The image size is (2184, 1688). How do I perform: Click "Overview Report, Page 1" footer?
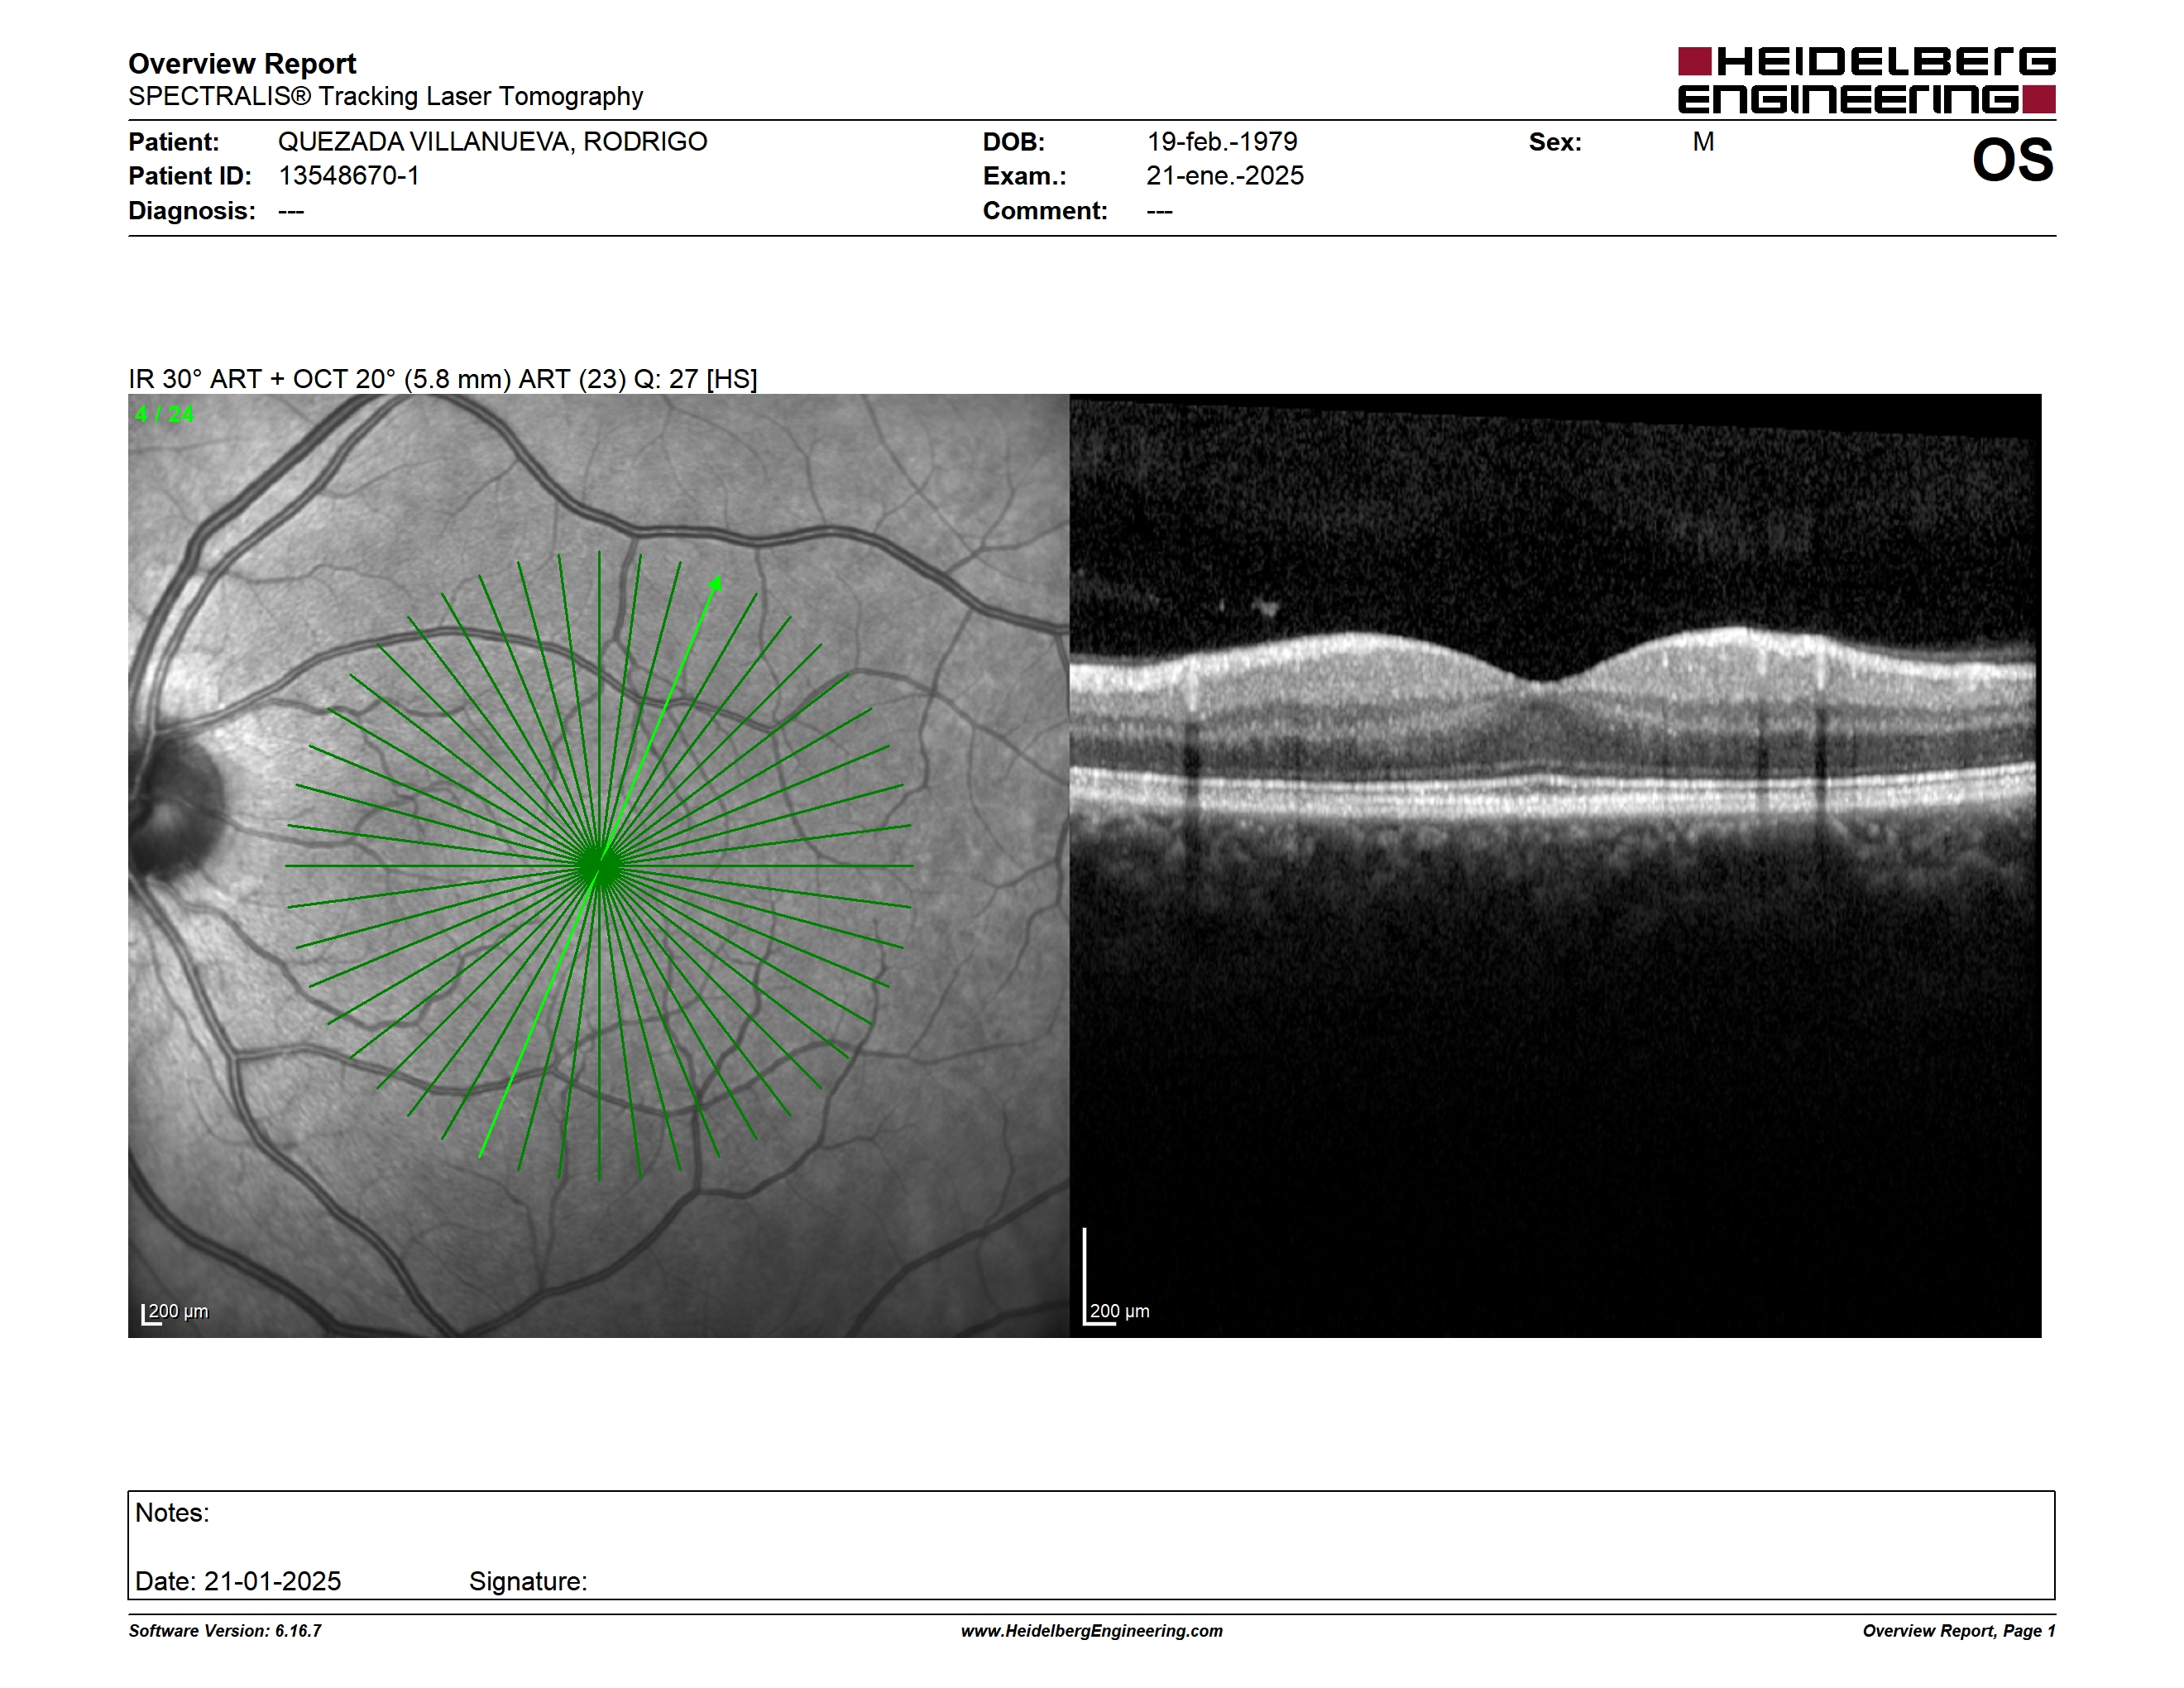coord(1959,1631)
